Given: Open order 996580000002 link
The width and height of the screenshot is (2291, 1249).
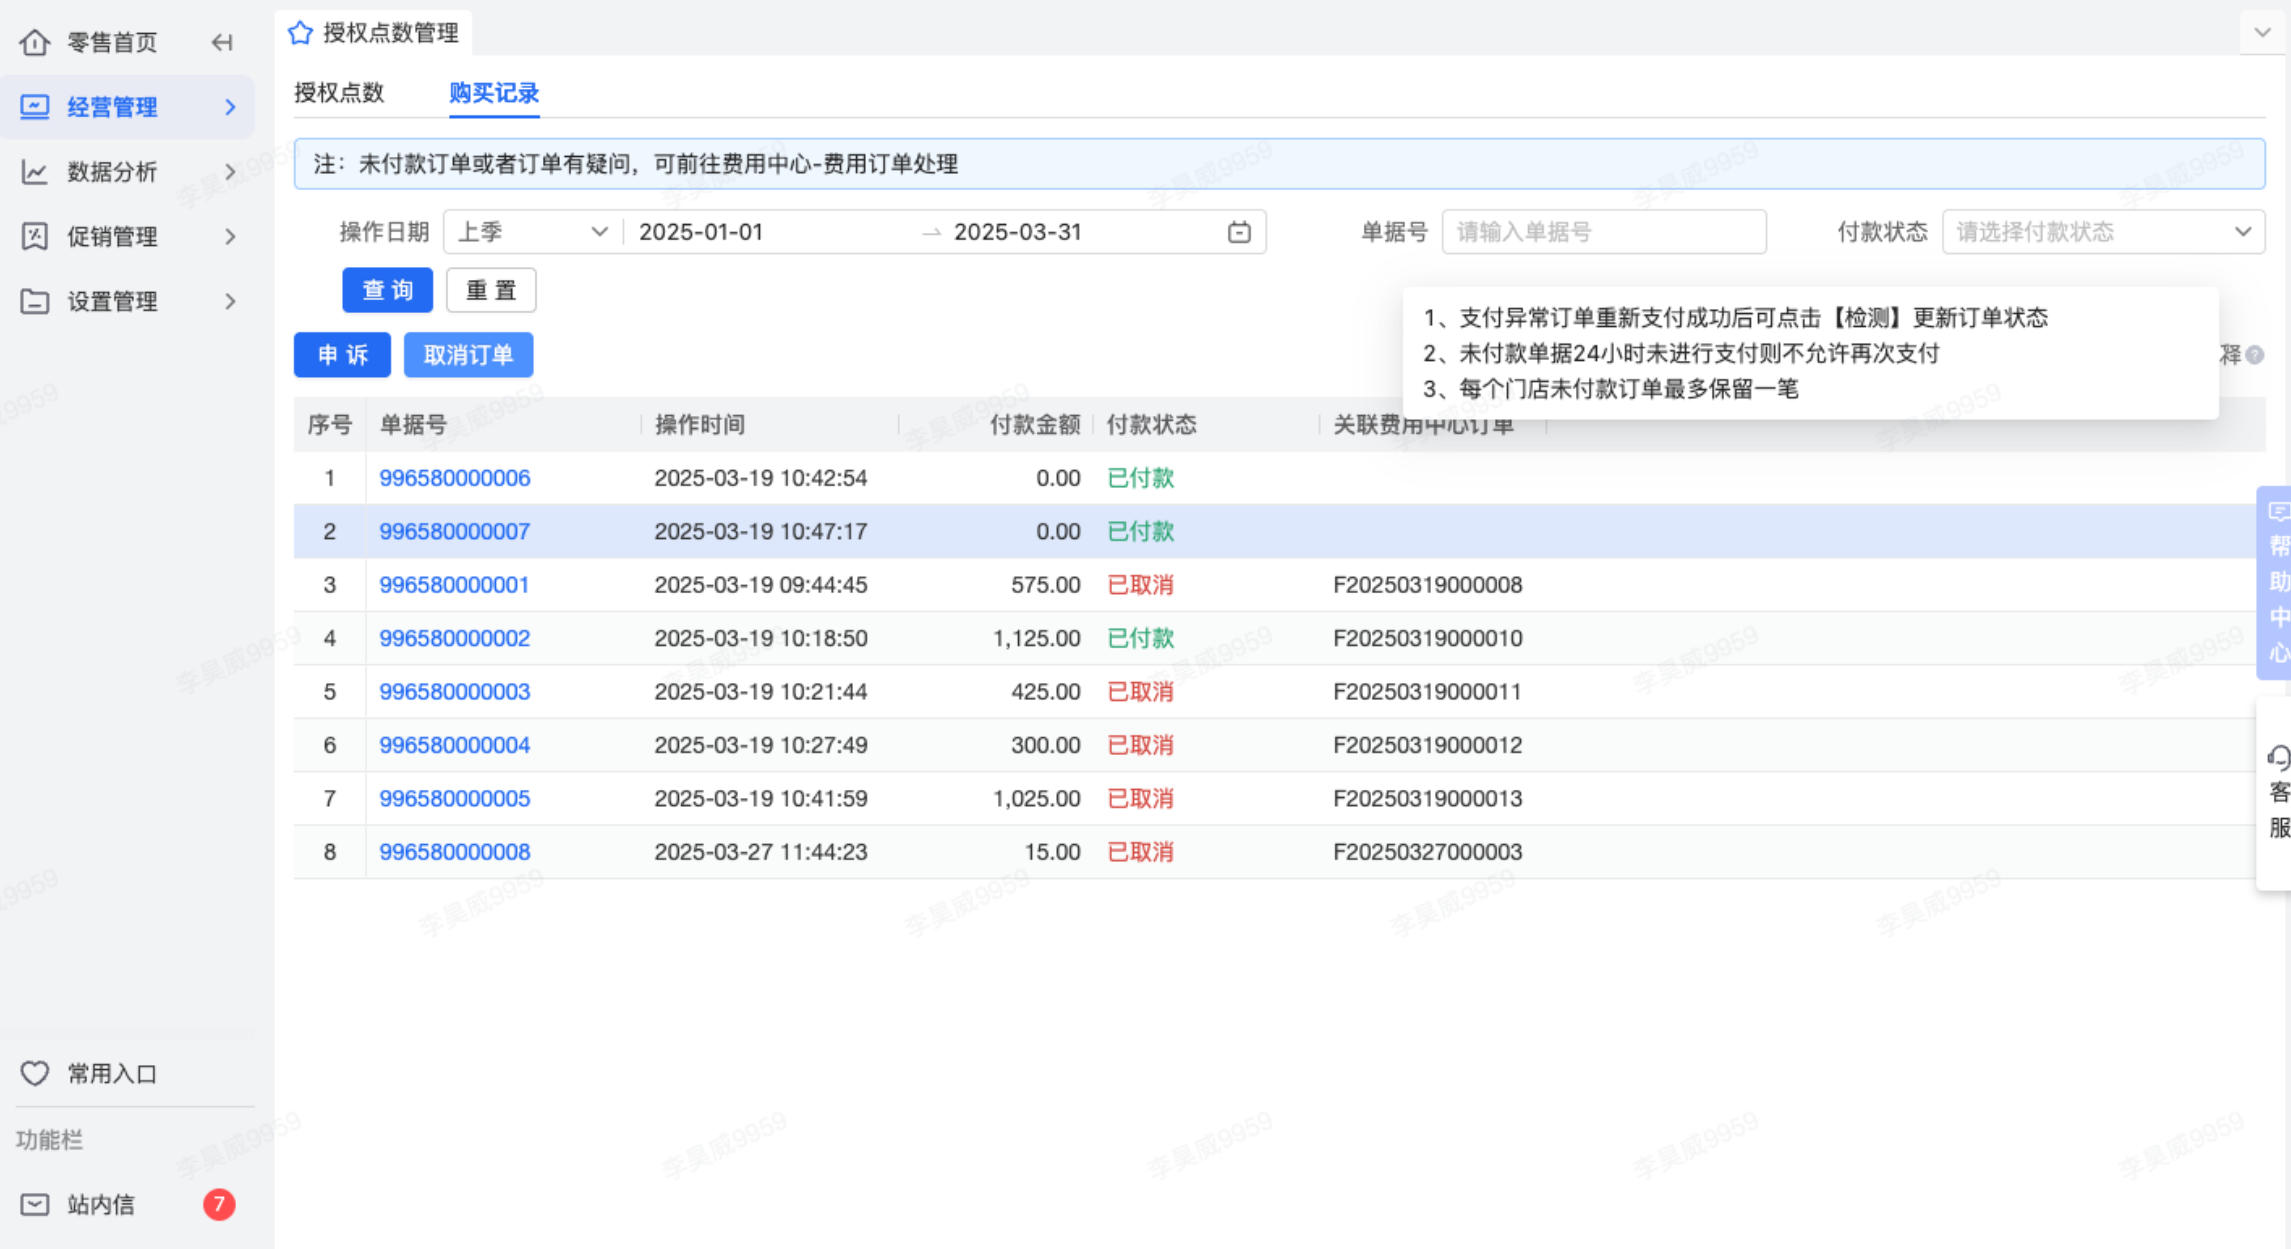Looking at the screenshot, I should tap(455, 638).
